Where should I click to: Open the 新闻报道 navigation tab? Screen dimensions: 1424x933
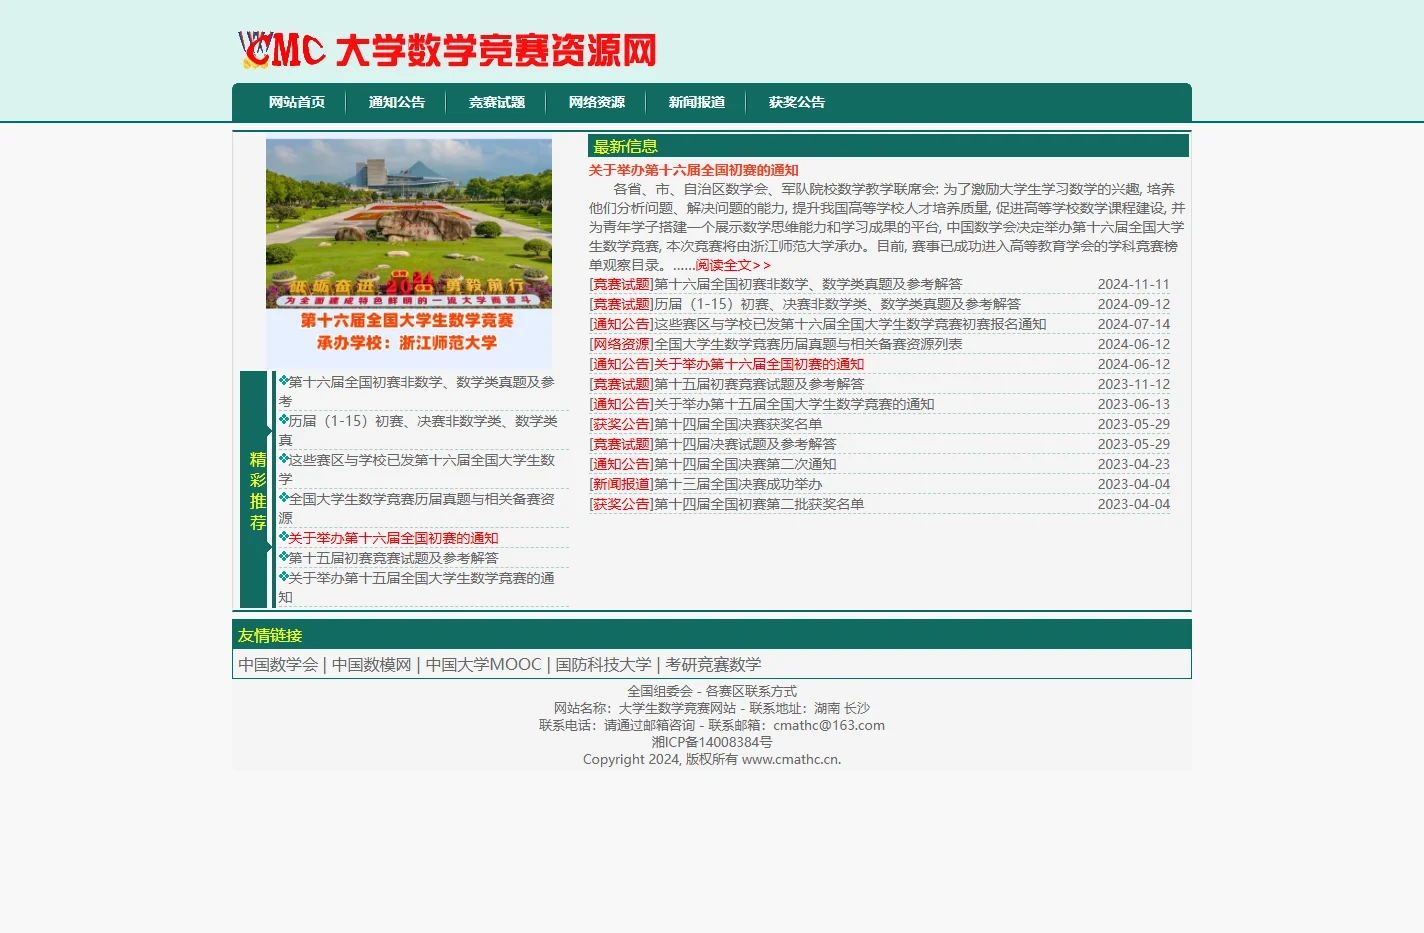point(697,102)
